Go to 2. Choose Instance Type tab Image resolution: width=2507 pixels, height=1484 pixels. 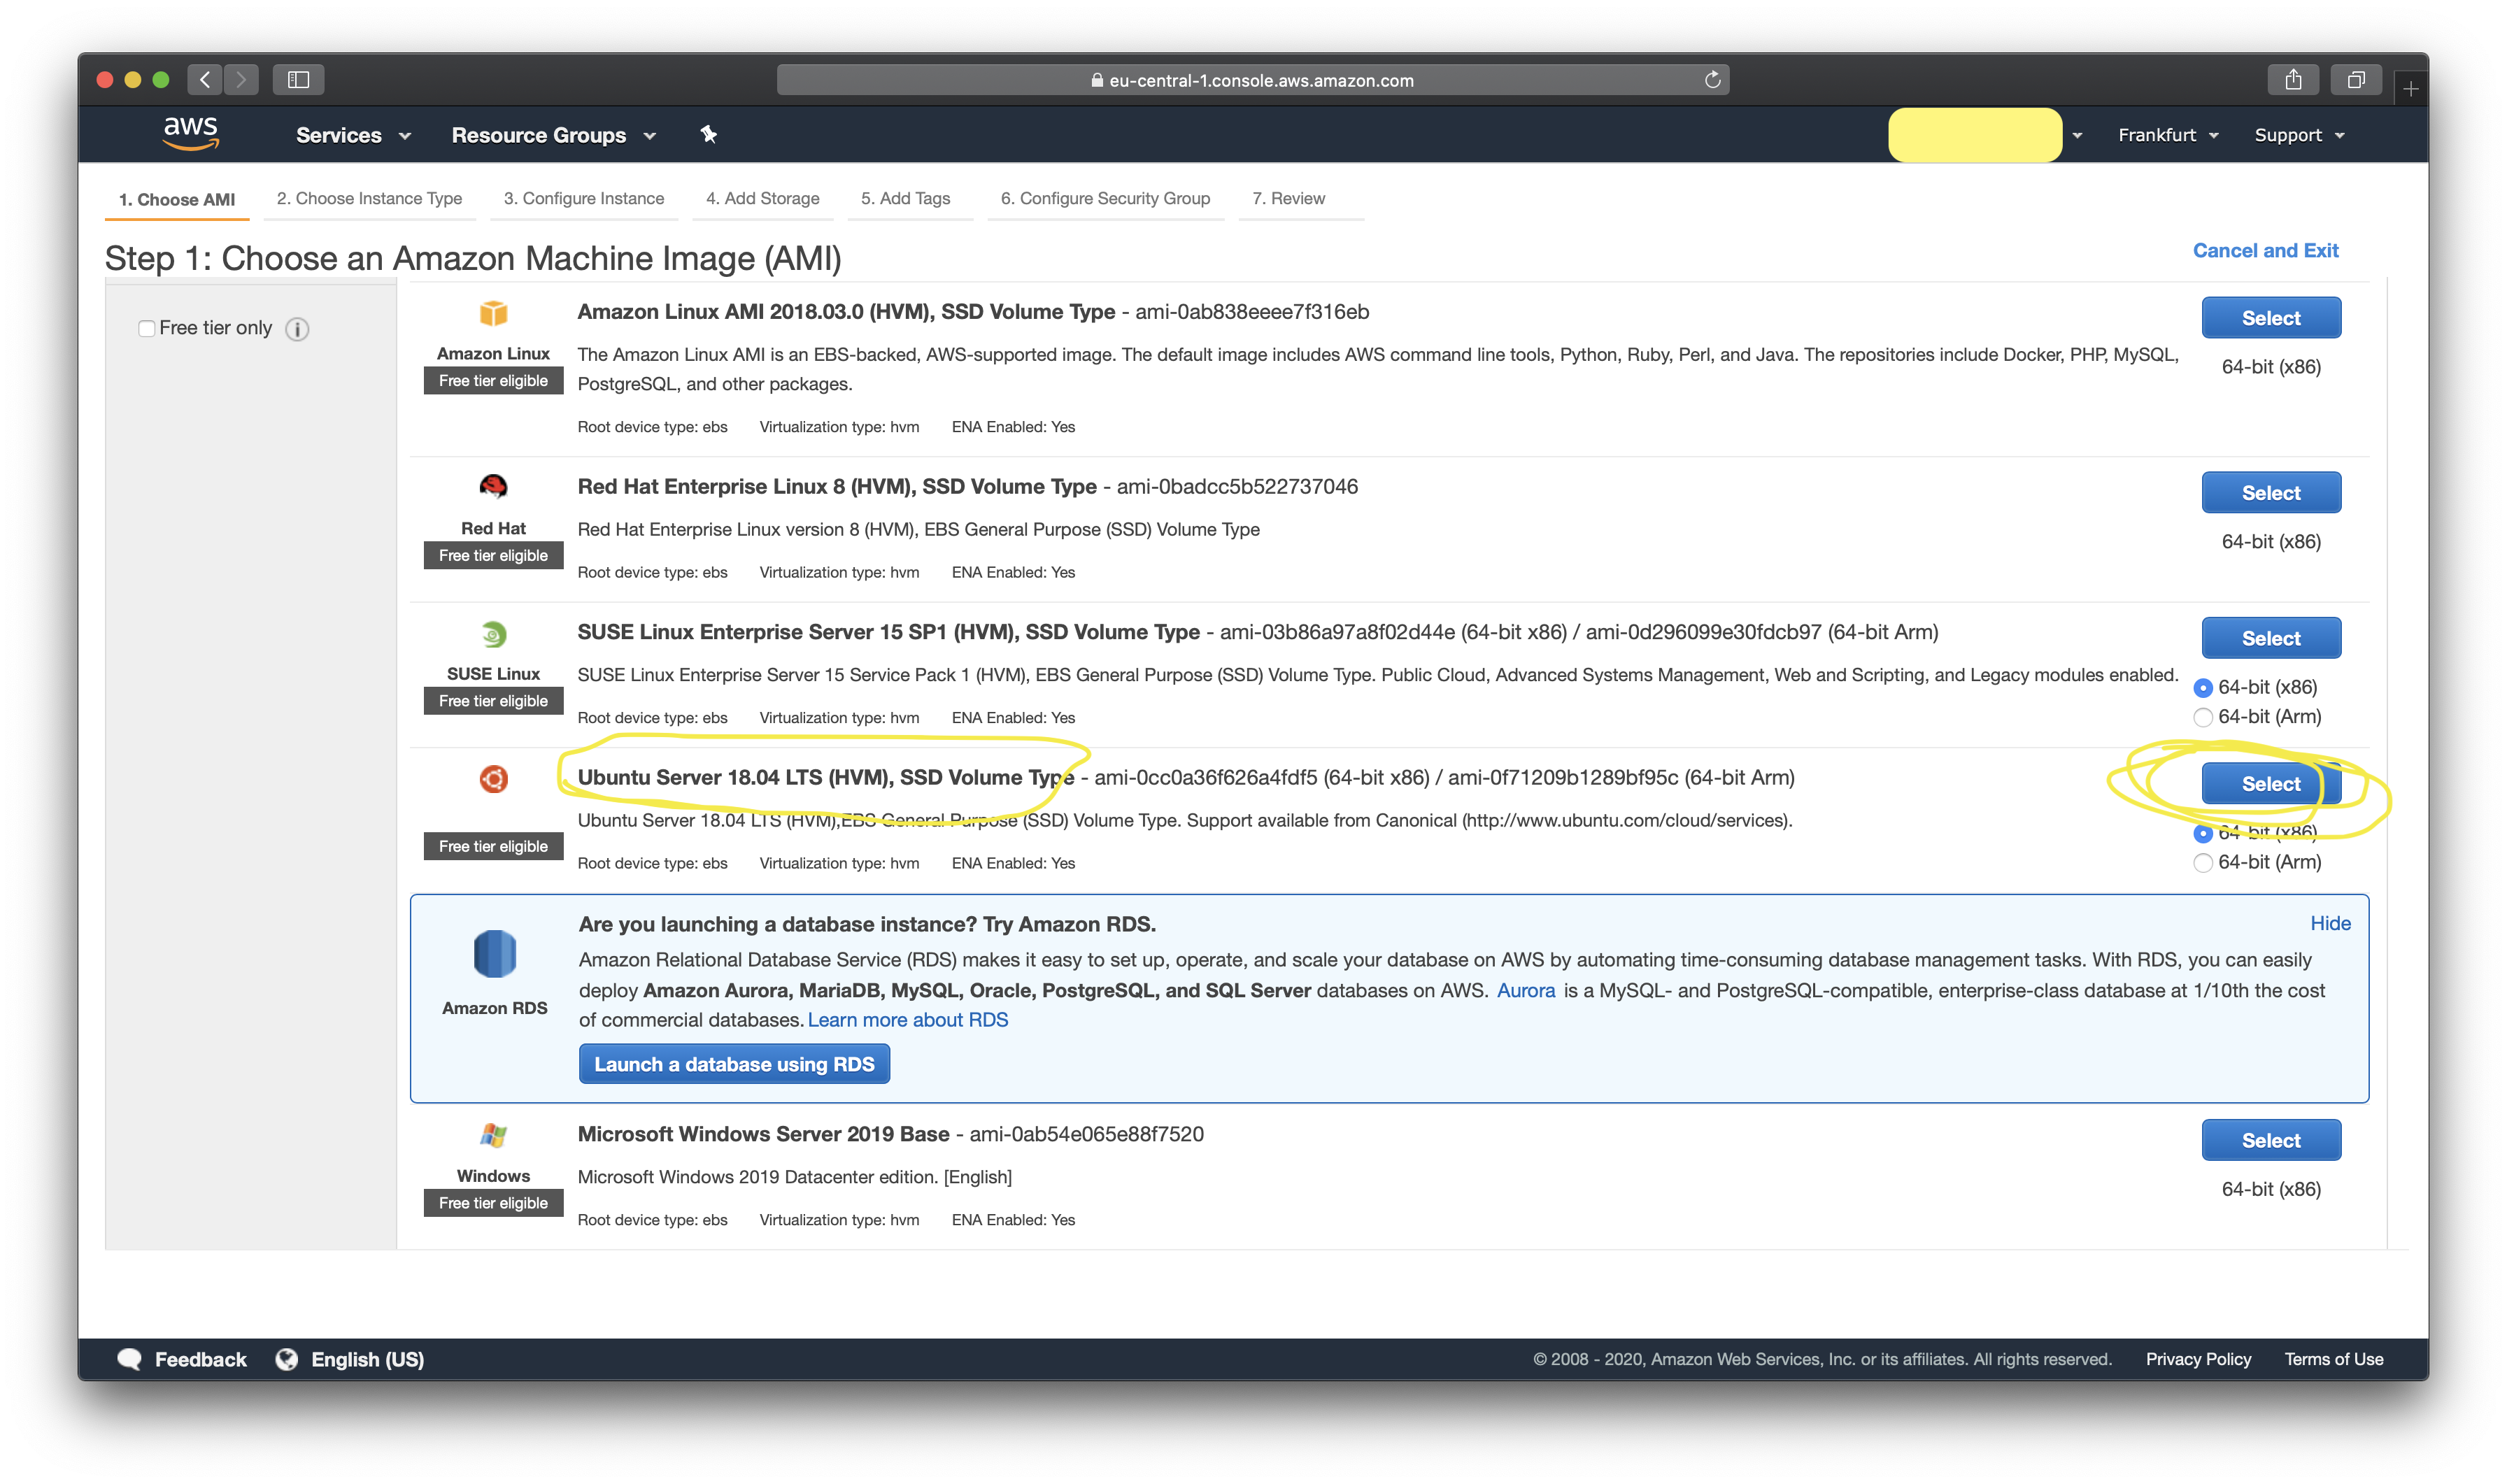pos(369,198)
